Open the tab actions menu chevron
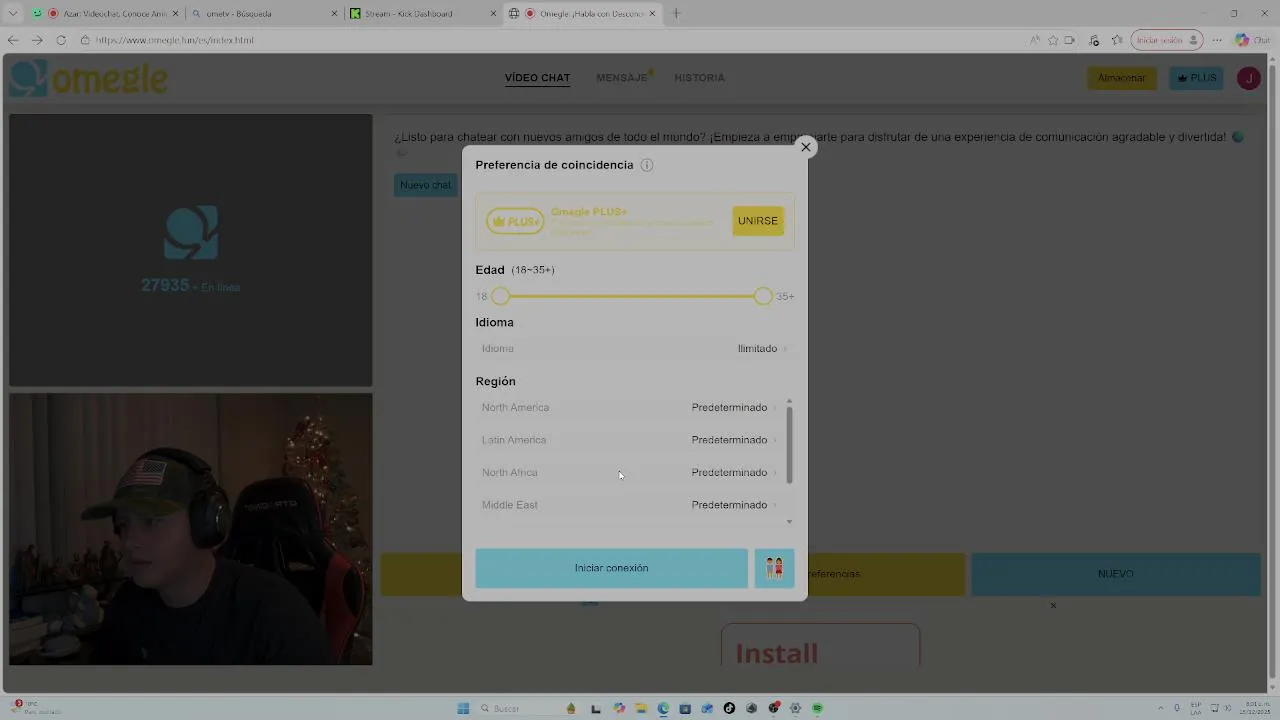The height and width of the screenshot is (720, 1280). click(x=12, y=14)
